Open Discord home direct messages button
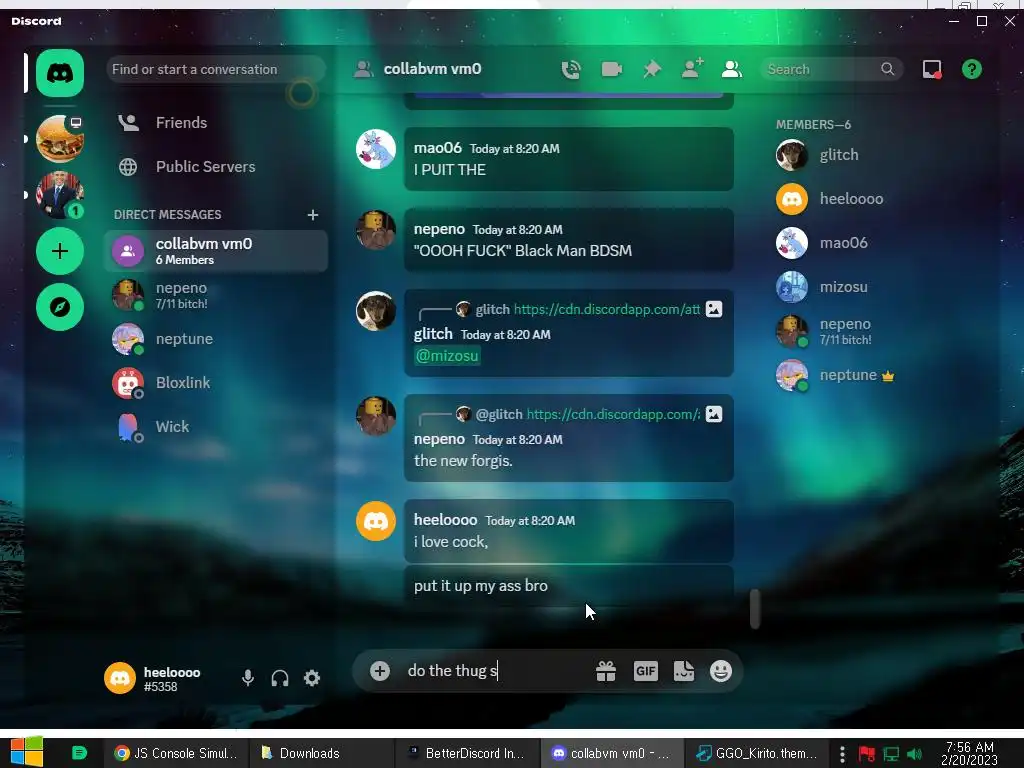 tap(59, 72)
